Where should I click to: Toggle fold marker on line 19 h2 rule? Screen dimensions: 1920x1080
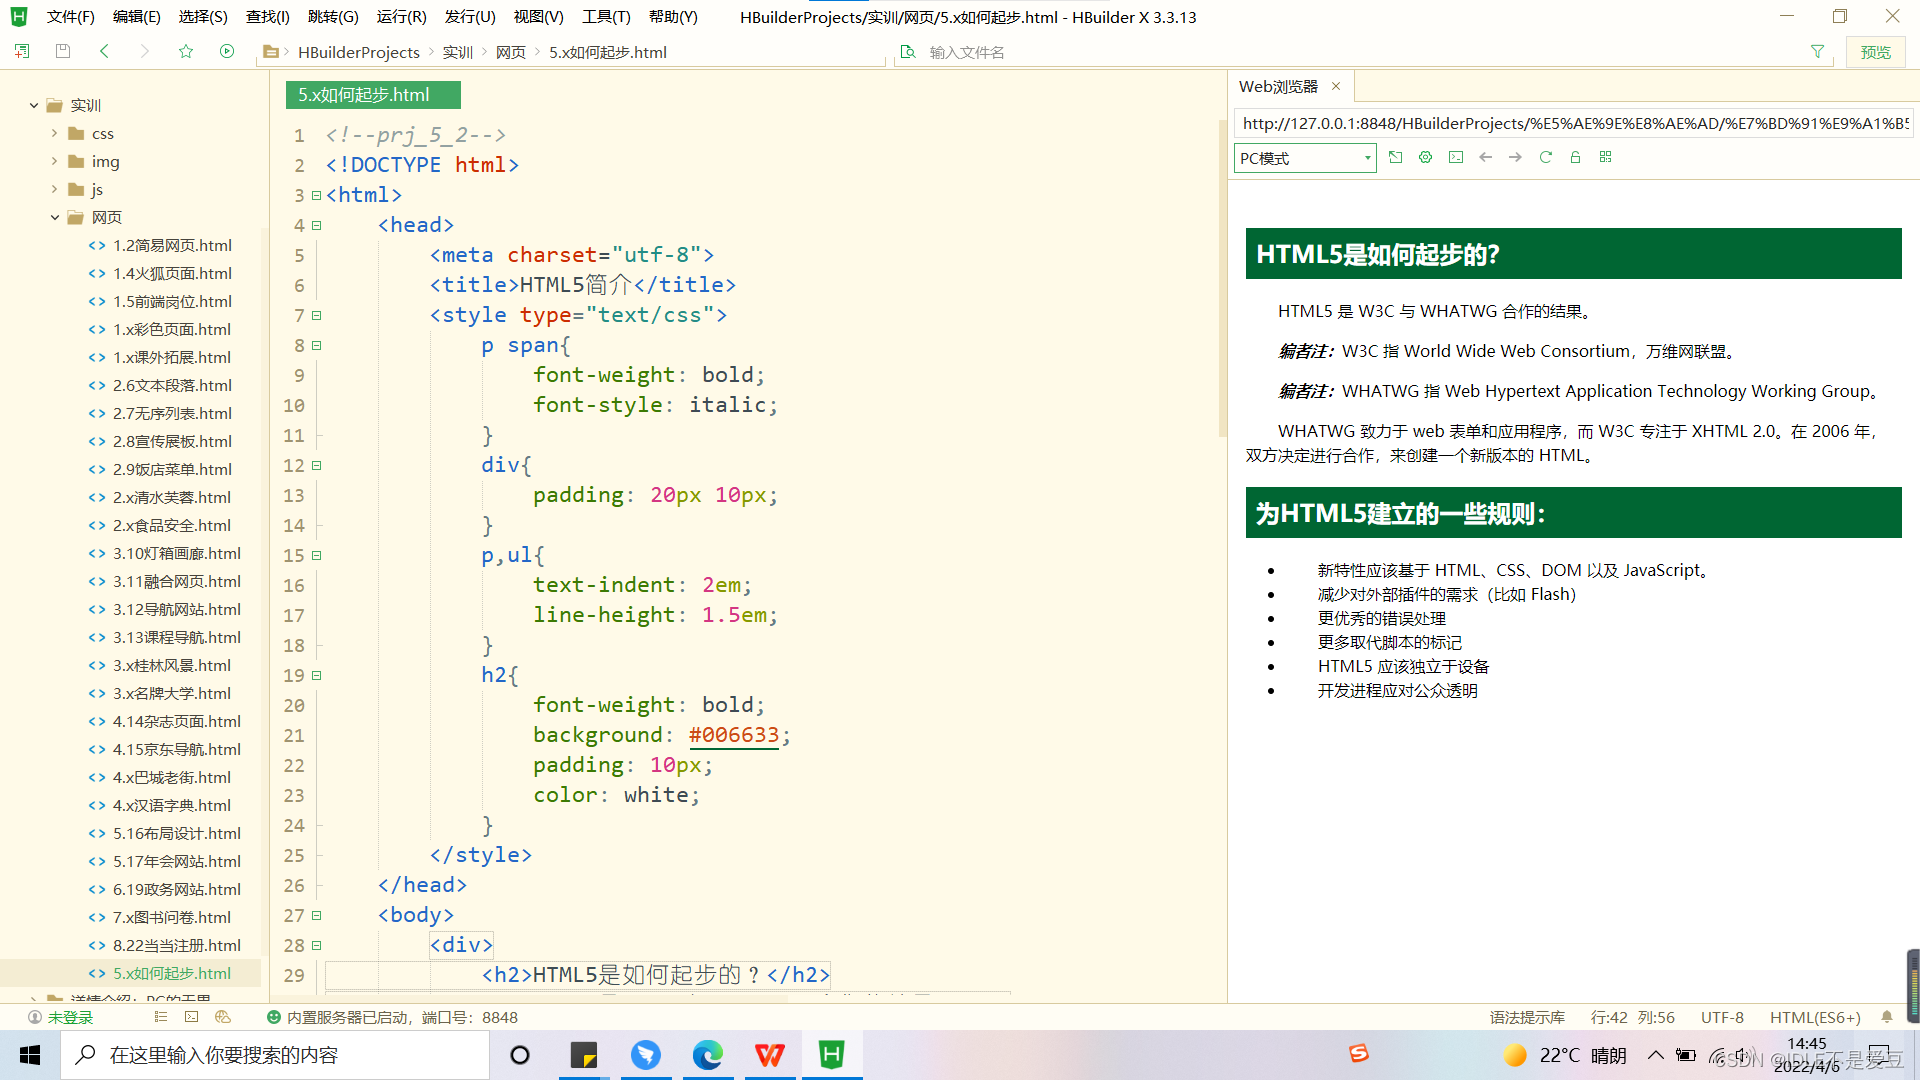[317, 675]
